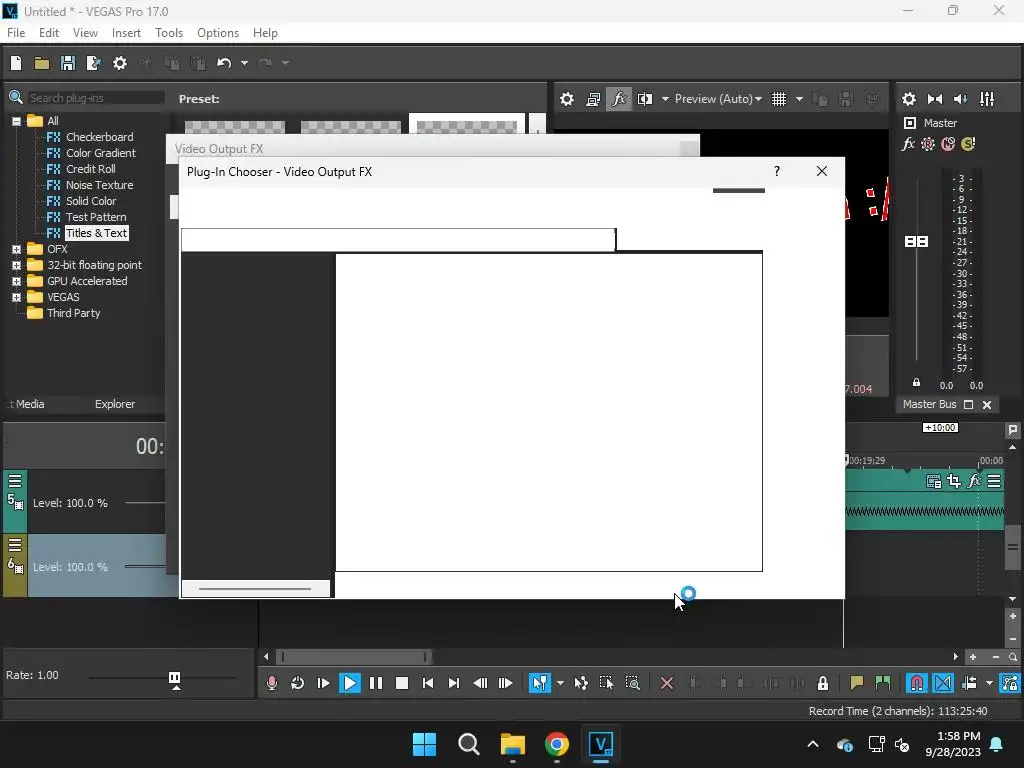Click the blue Play button
The height and width of the screenshot is (768, 1024).
coord(349,683)
